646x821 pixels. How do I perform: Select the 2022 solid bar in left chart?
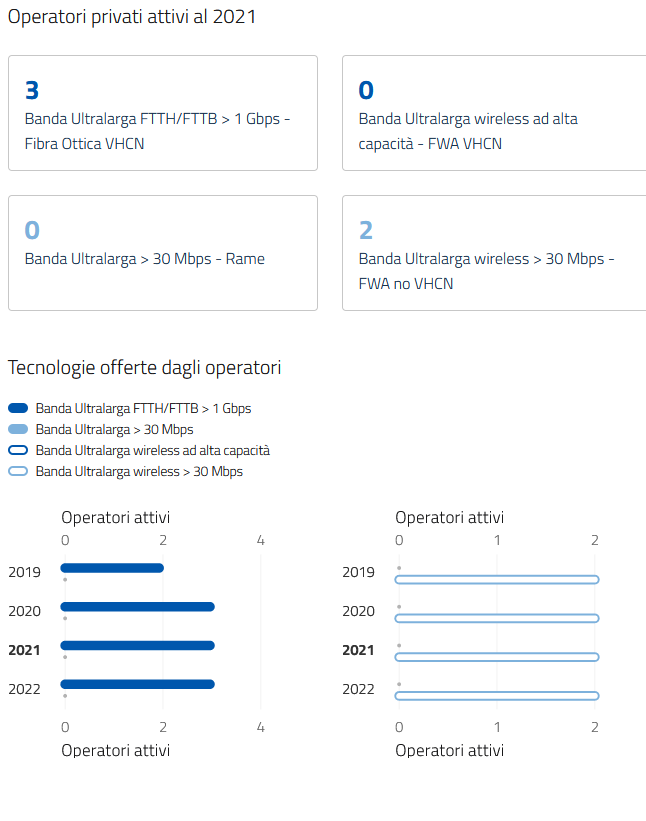(x=138, y=685)
